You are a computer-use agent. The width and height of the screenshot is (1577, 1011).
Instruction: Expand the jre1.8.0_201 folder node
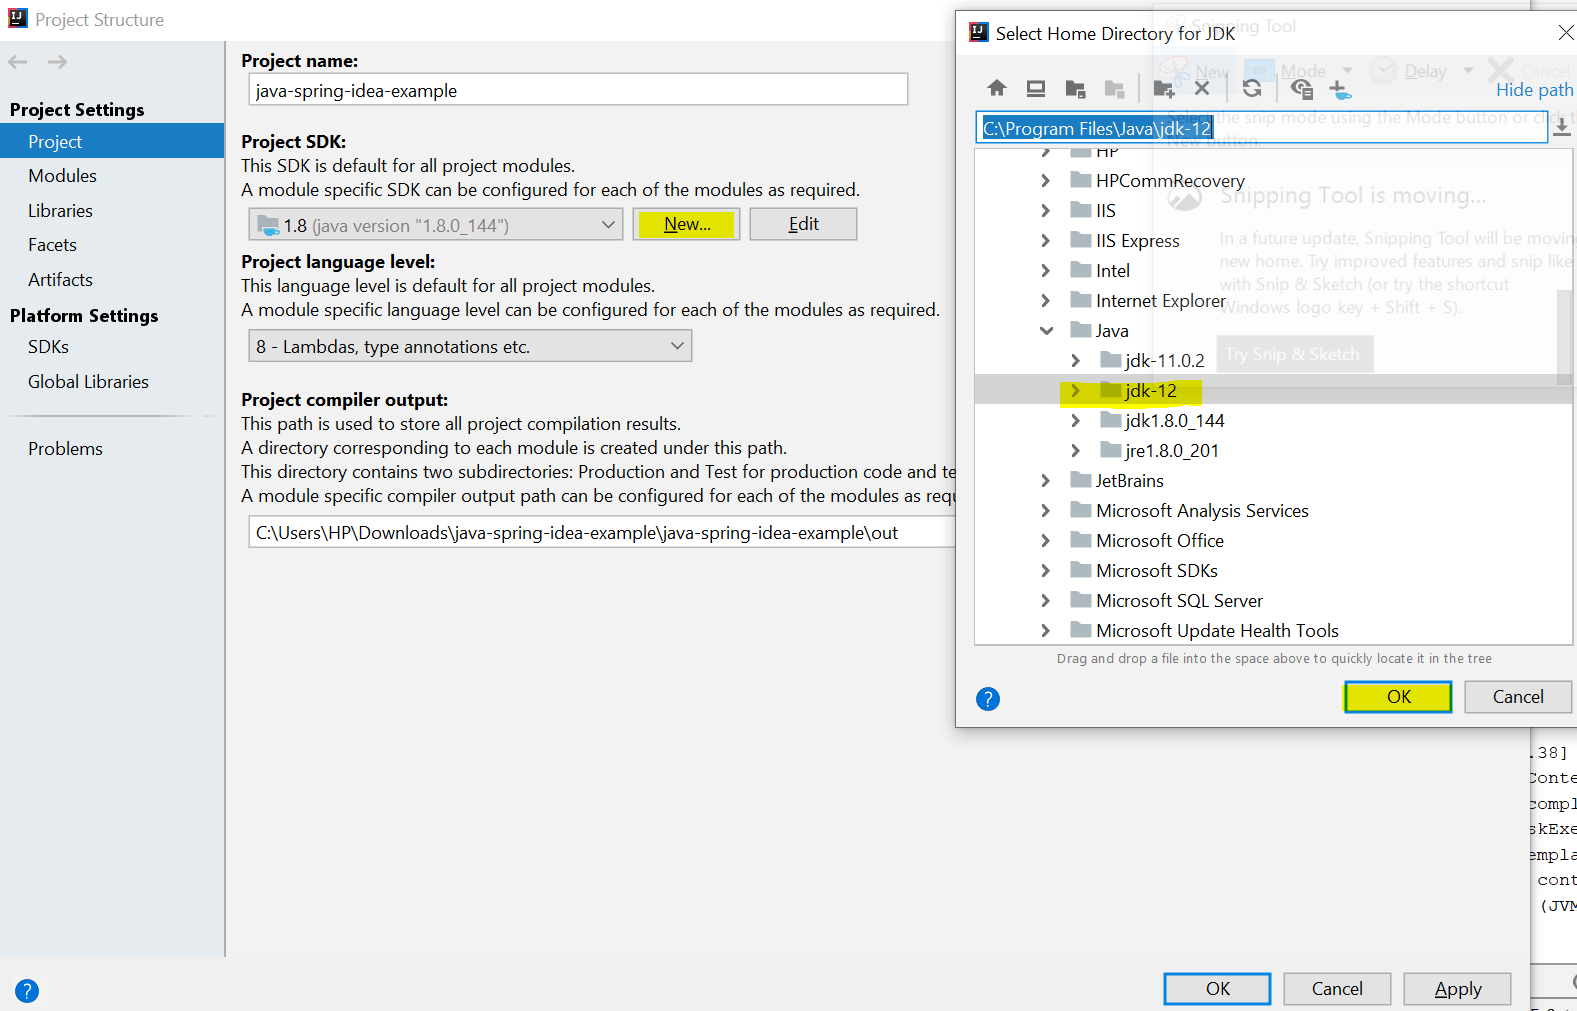pos(1076,450)
